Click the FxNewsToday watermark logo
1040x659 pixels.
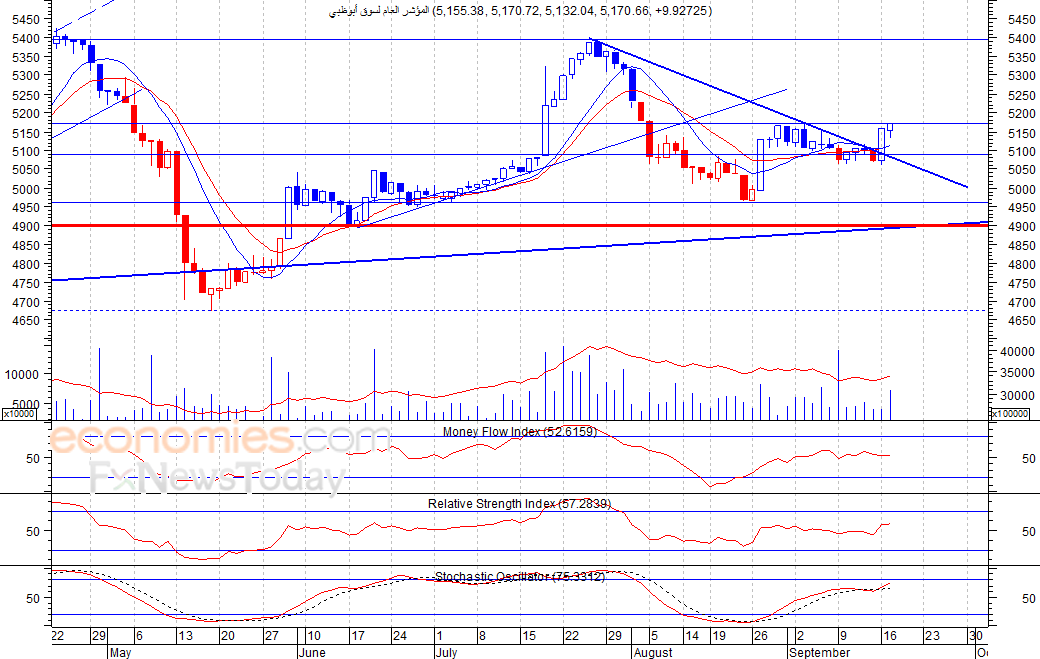(x=218, y=479)
